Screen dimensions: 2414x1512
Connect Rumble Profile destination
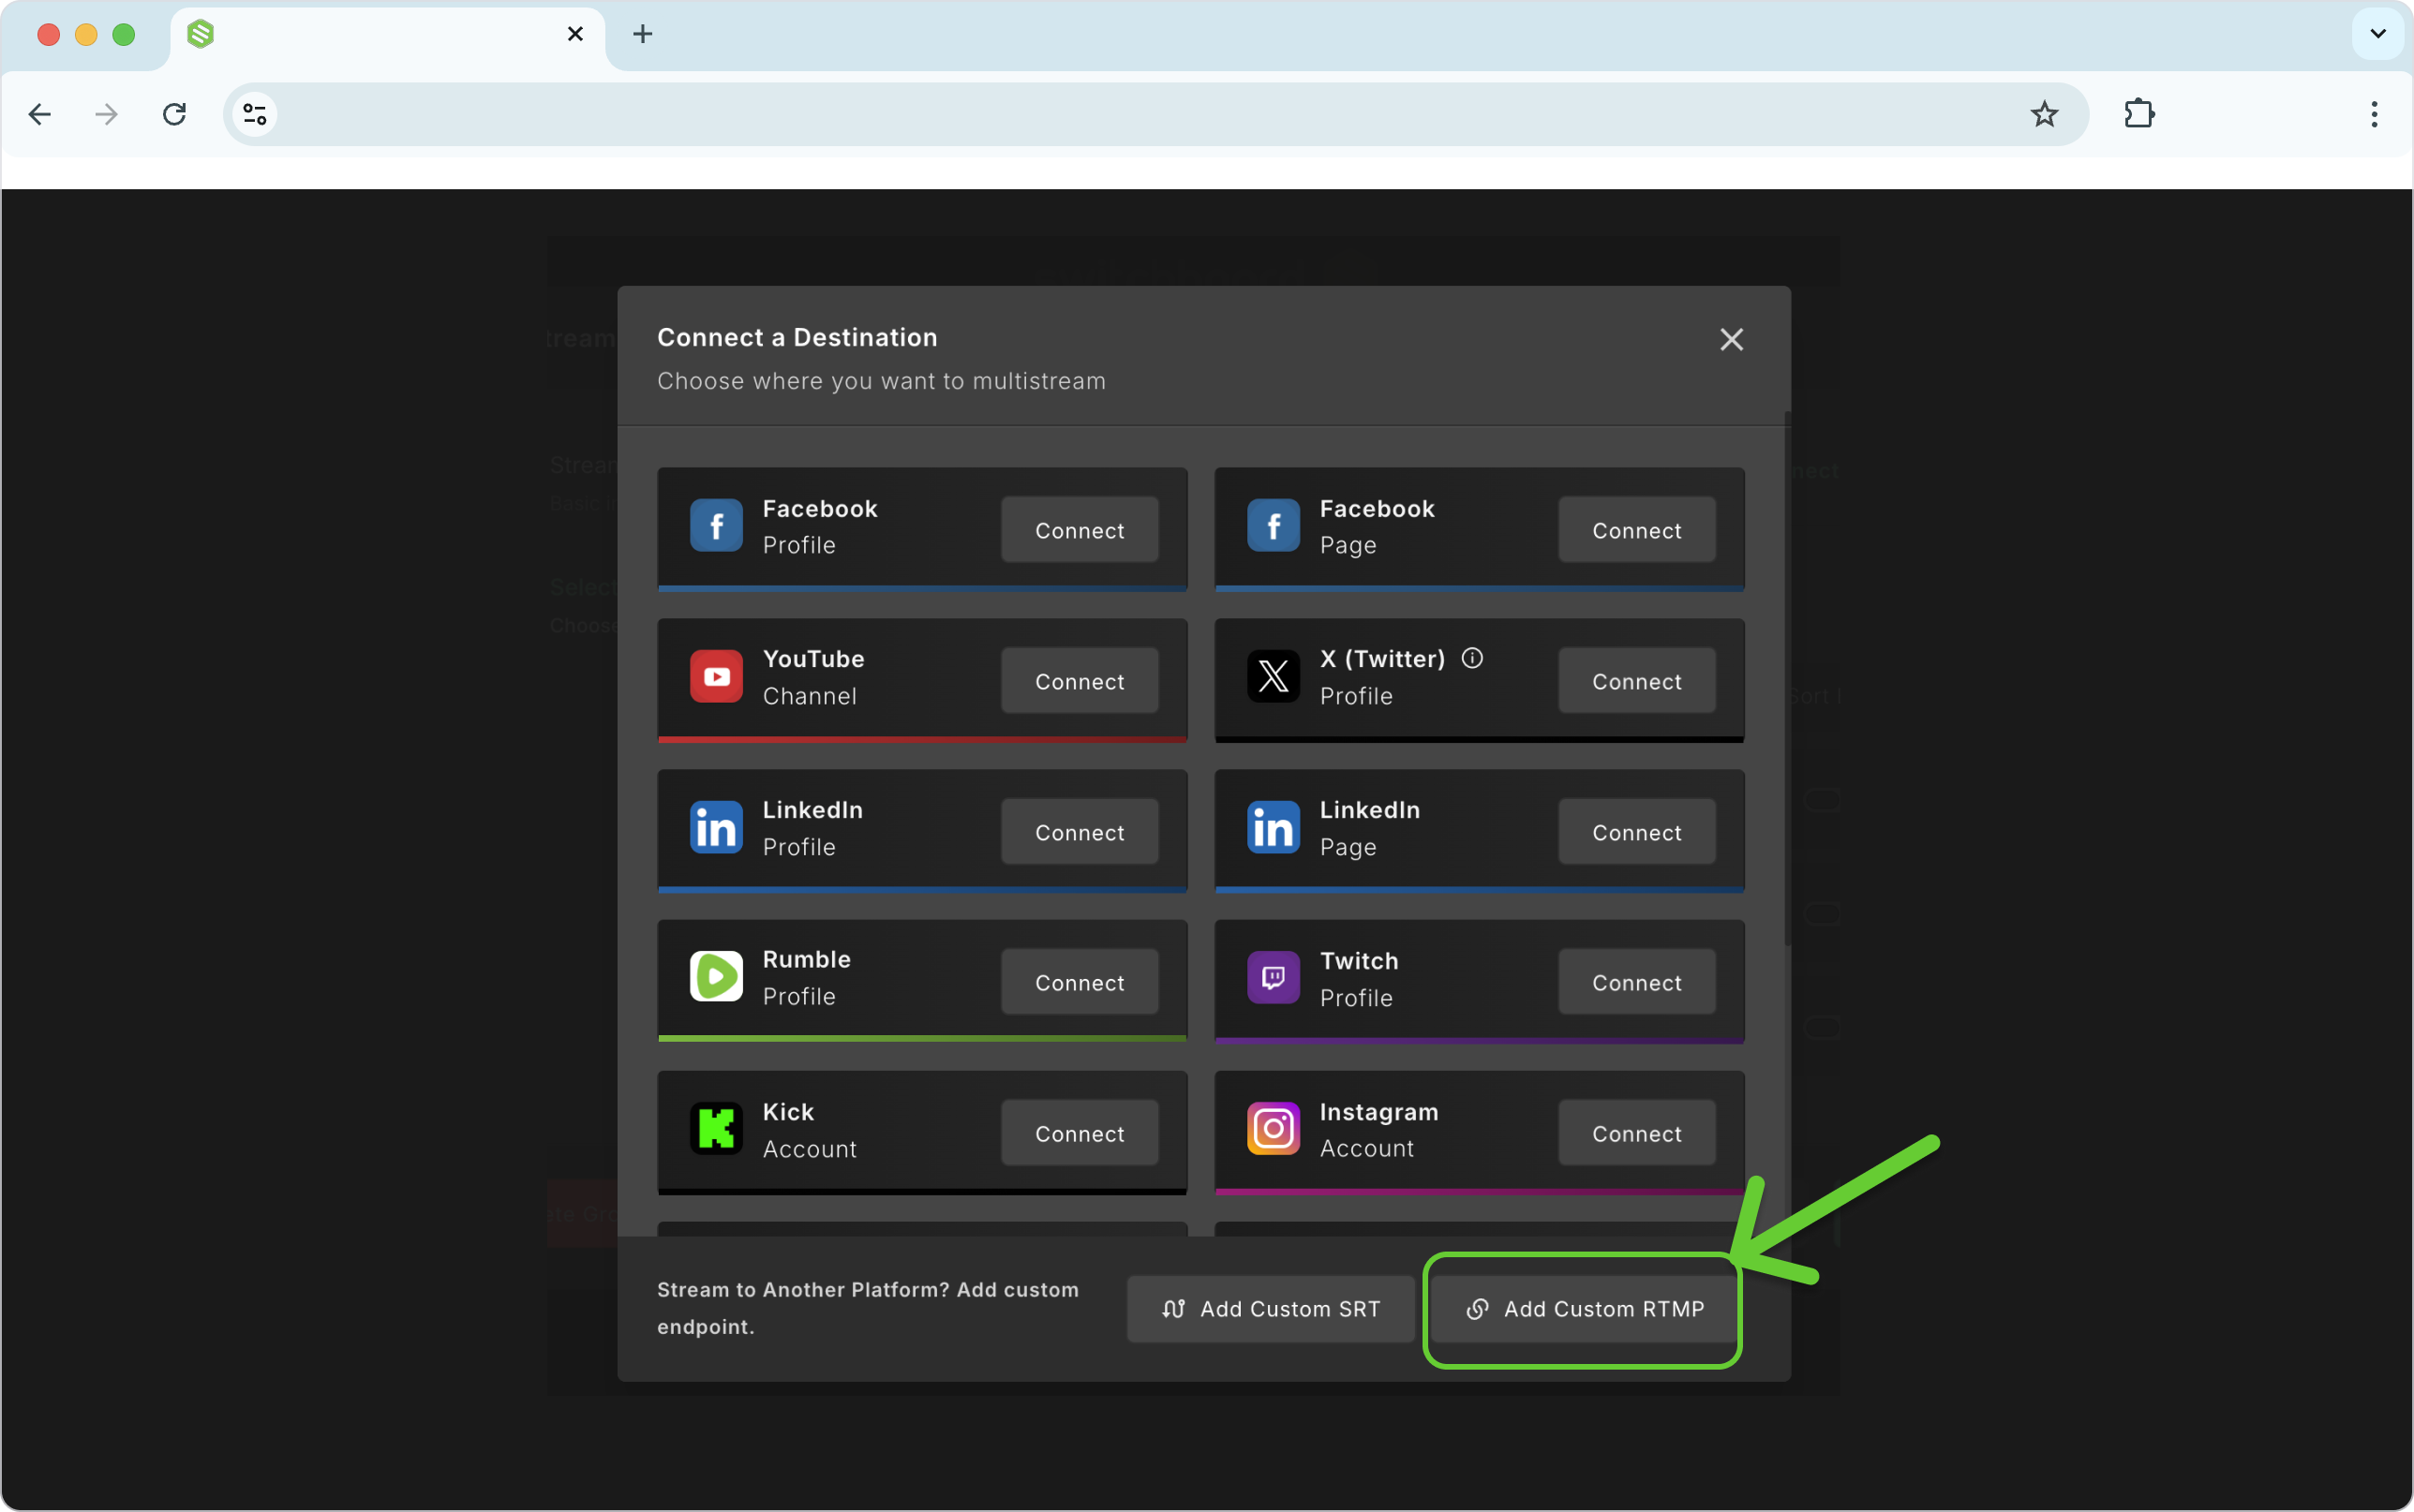coord(1079,982)
